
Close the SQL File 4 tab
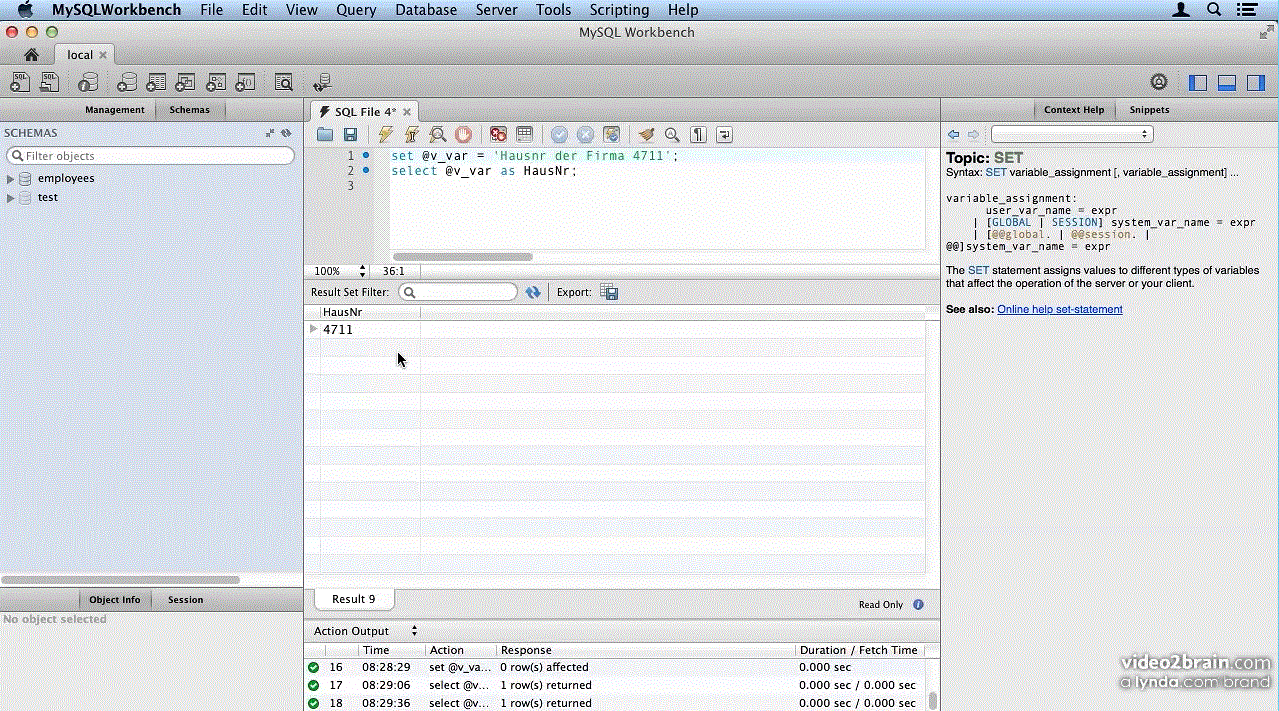tap(407, 112)
